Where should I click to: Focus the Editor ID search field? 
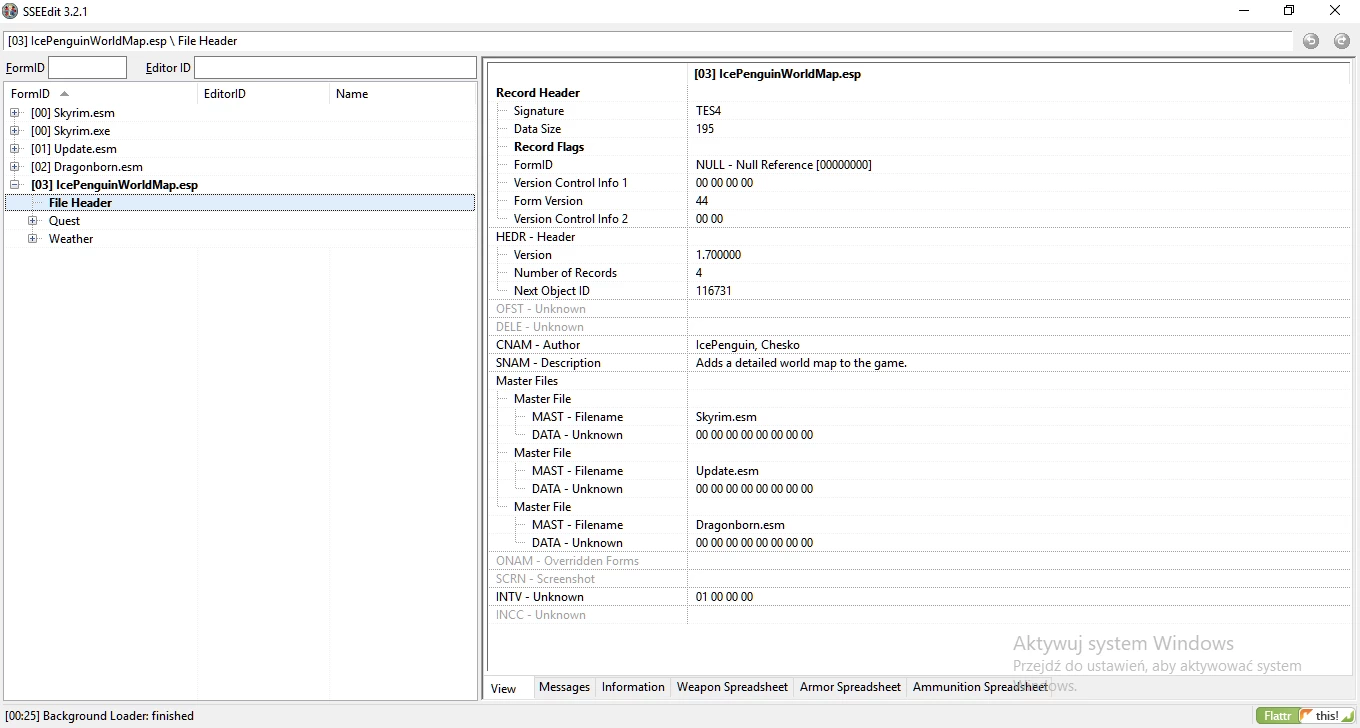click(335, 68)
